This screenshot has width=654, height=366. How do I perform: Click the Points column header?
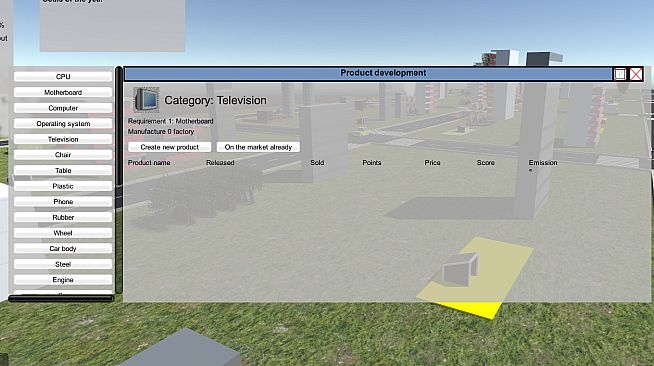[372, 163]
